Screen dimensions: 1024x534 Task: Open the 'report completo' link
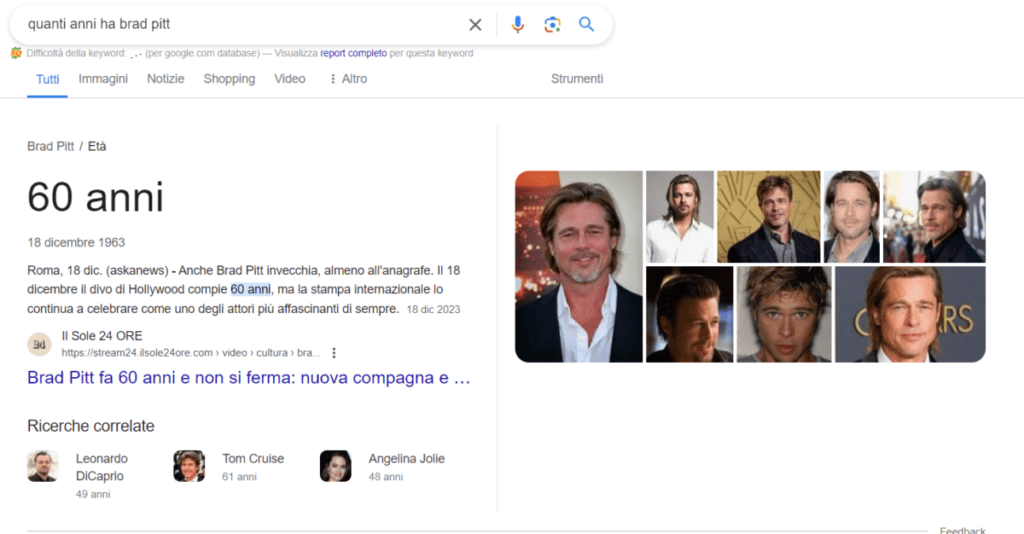pyautogui.click(x=353, y=53)
